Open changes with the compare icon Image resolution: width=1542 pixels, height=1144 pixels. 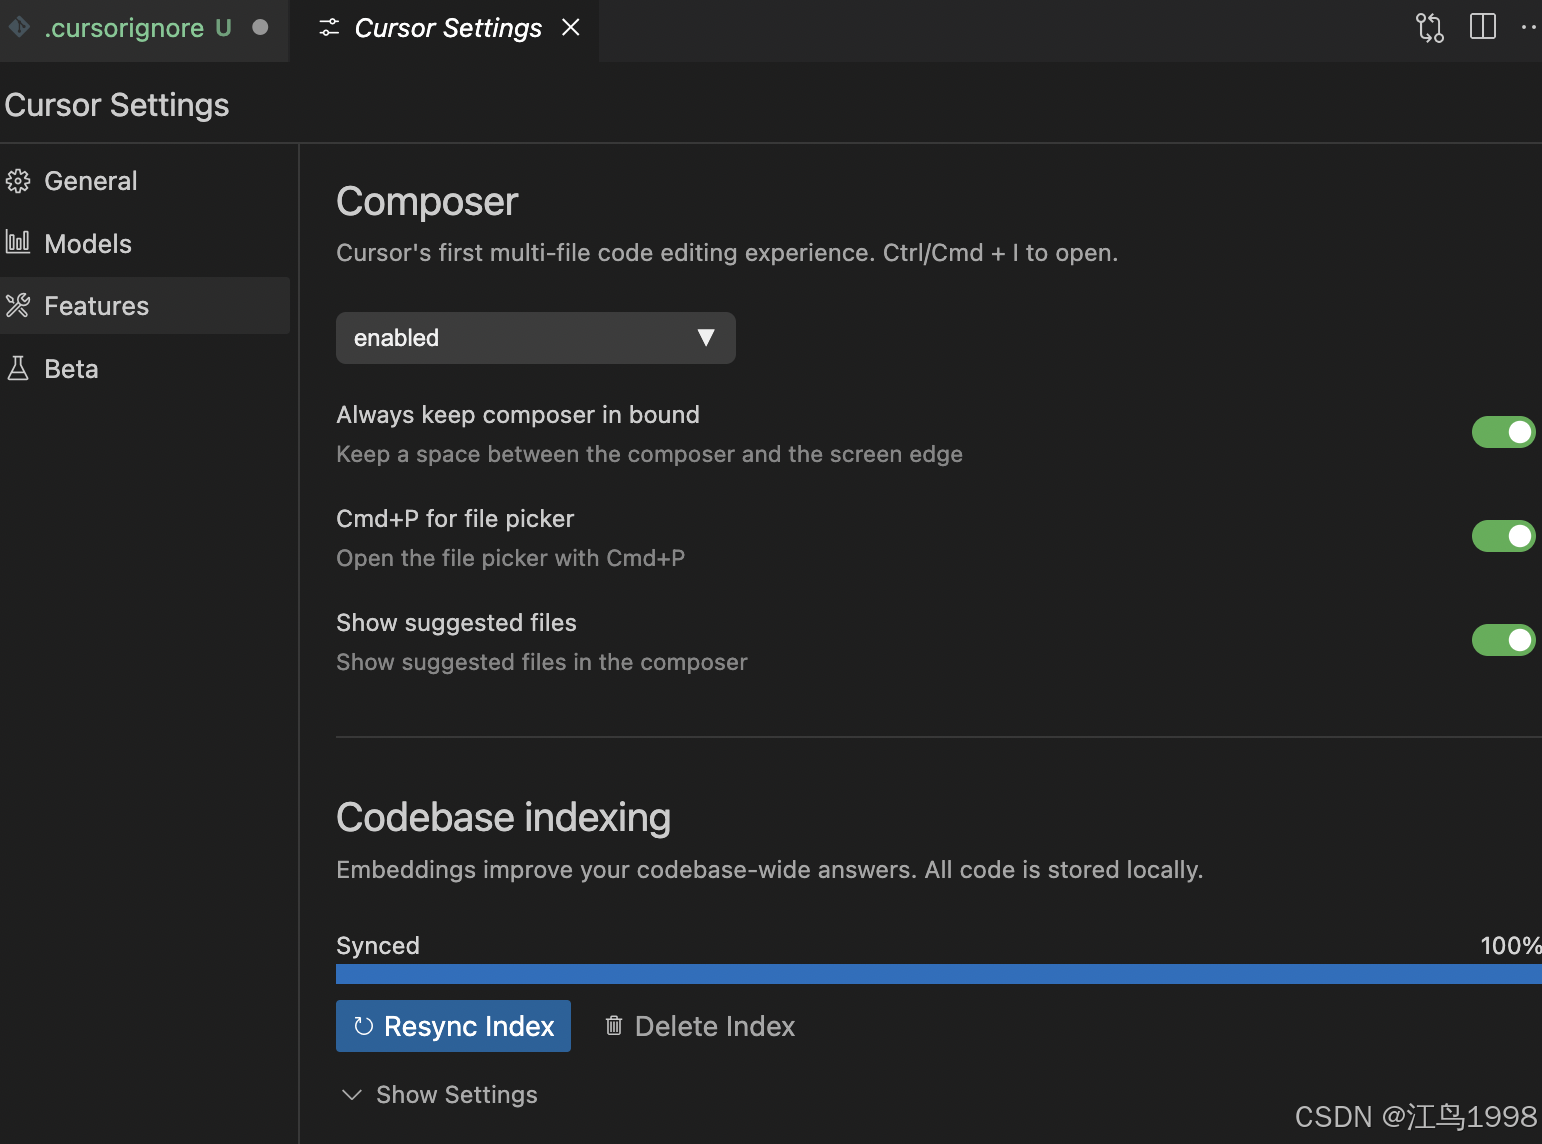tap(1430, 27)
